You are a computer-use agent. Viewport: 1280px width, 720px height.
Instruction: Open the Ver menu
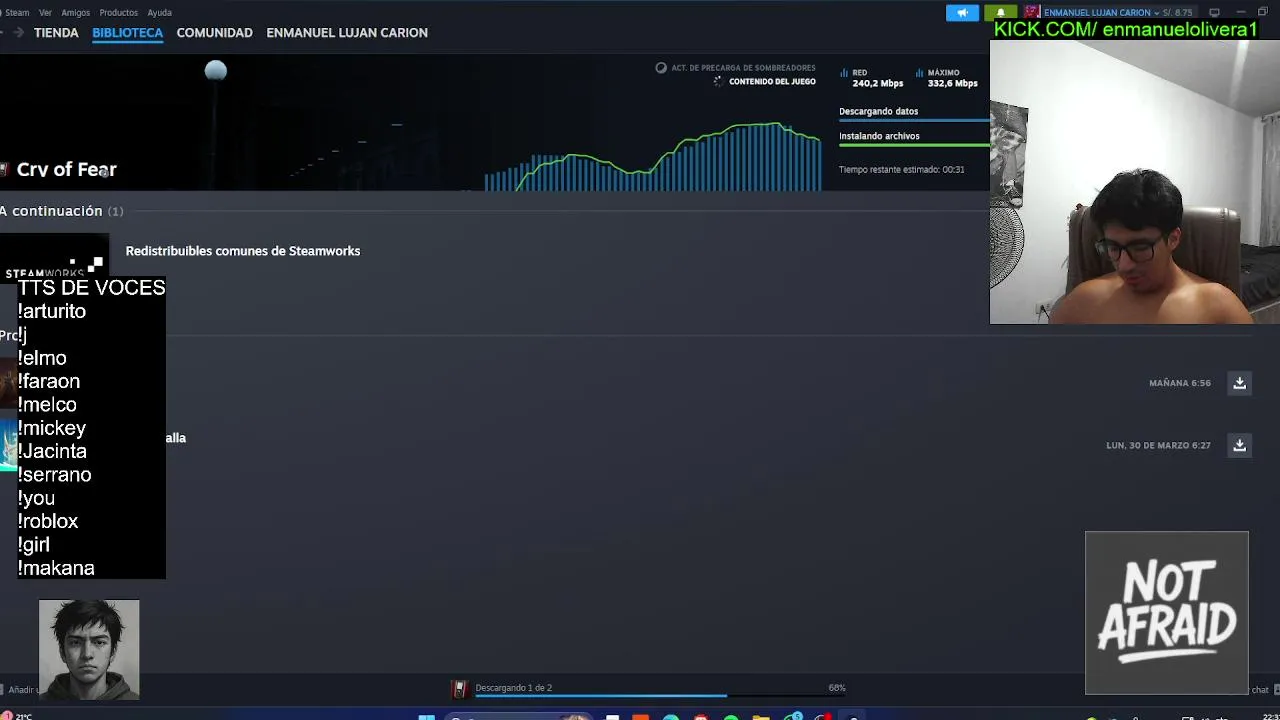click(45, 12)
